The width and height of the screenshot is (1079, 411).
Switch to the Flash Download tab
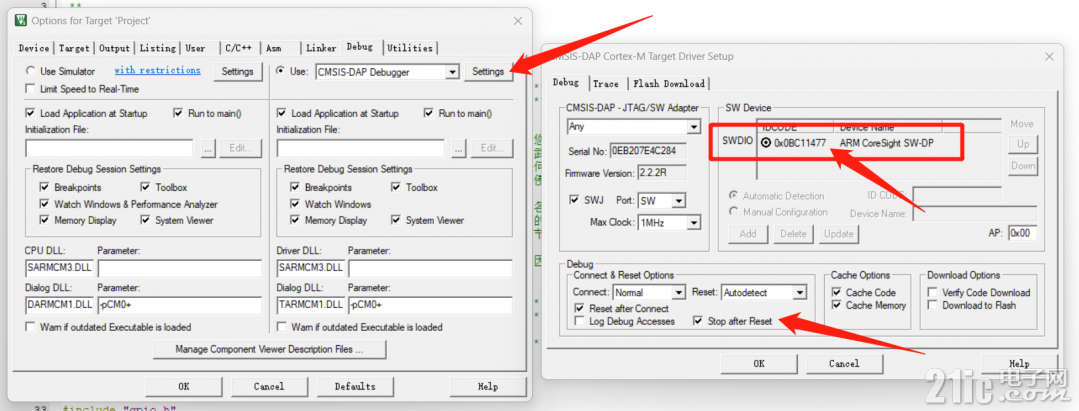coord(669,83)
